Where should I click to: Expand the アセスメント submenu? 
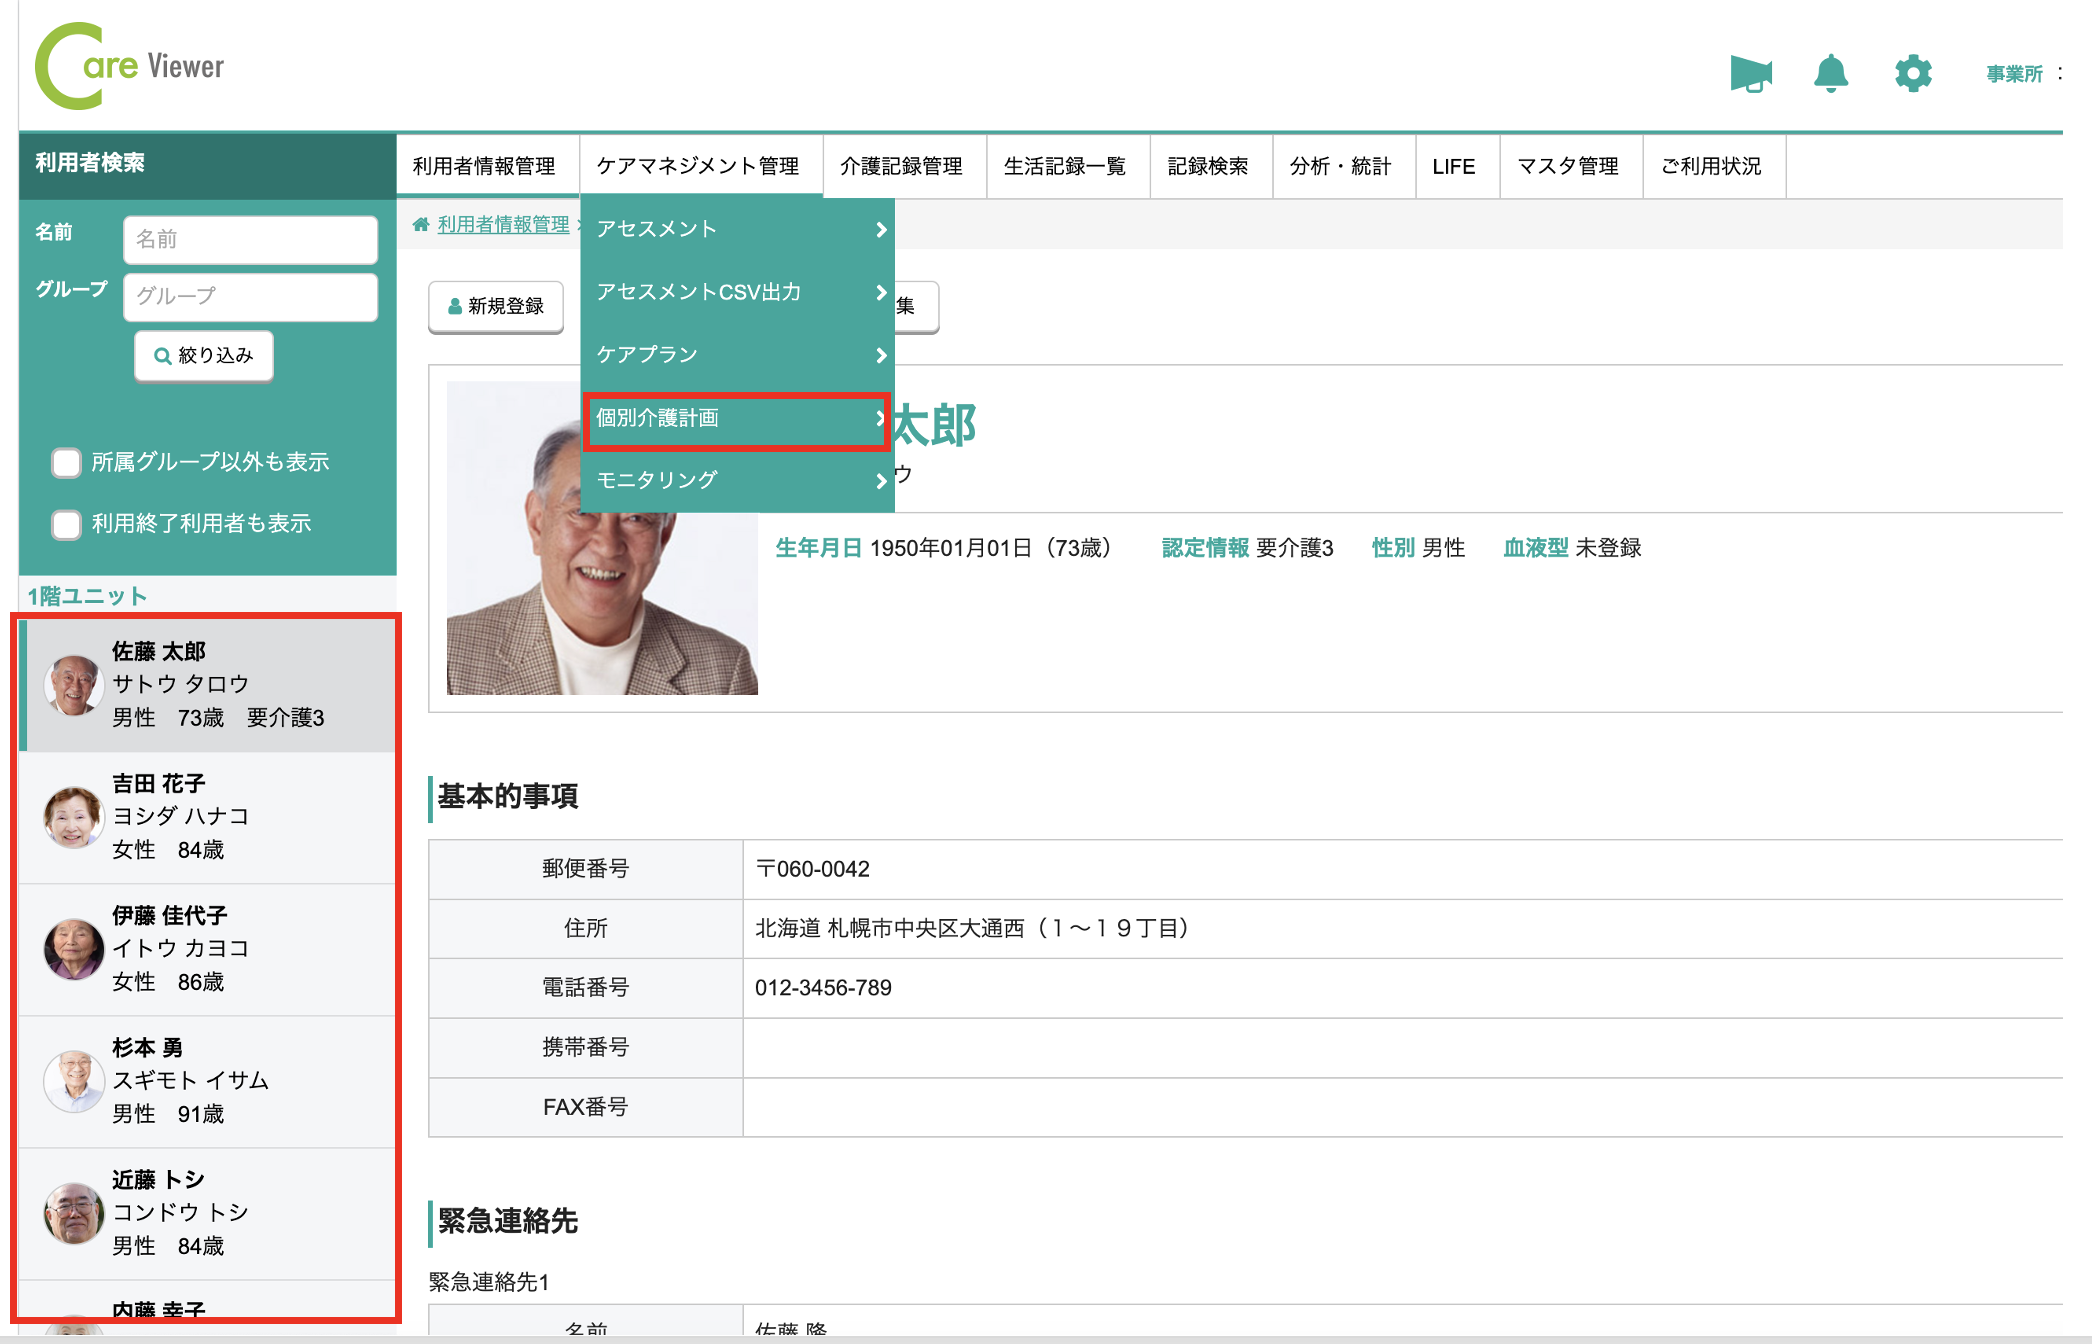(x=737, y=229)
